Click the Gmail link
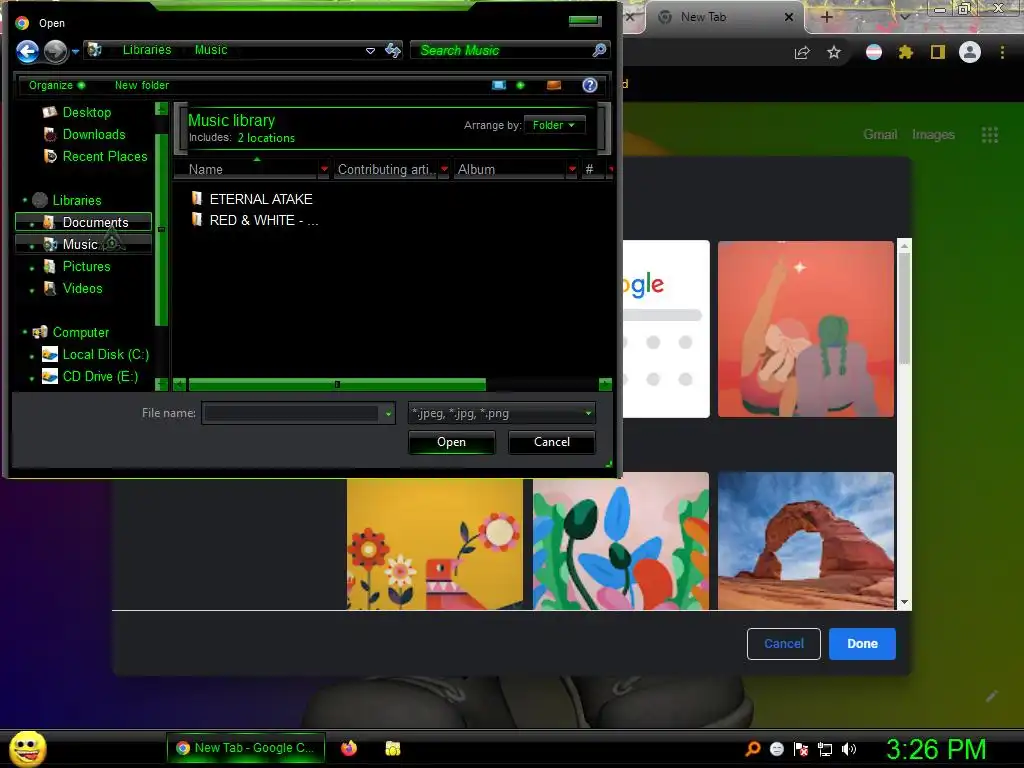Viewport: 1024px width, 768px height. click(880, 135)
